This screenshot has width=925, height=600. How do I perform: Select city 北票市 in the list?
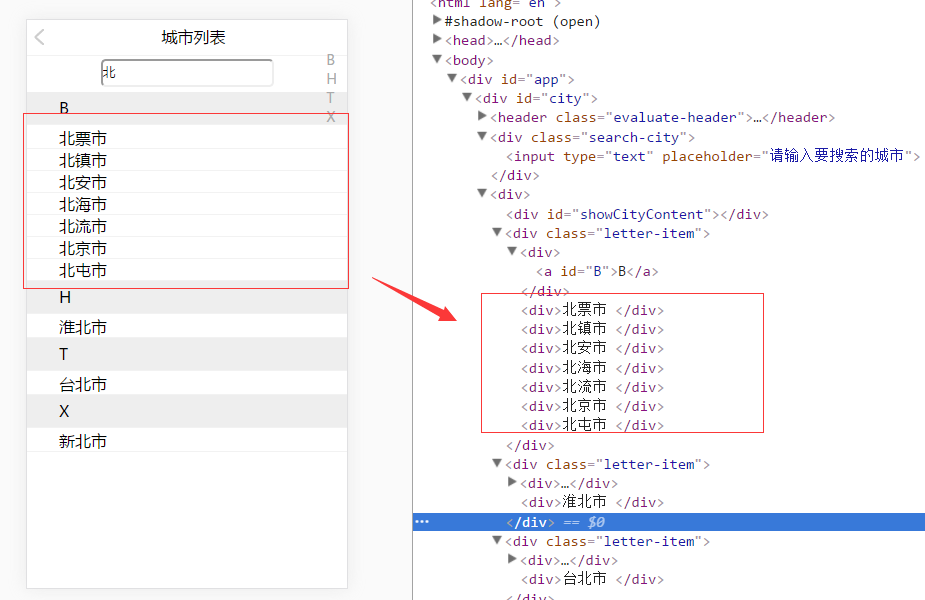(x=187, y=139)
